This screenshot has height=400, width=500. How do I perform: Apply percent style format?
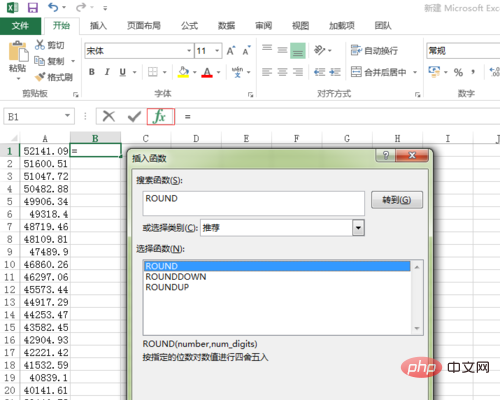coord(458,72)
